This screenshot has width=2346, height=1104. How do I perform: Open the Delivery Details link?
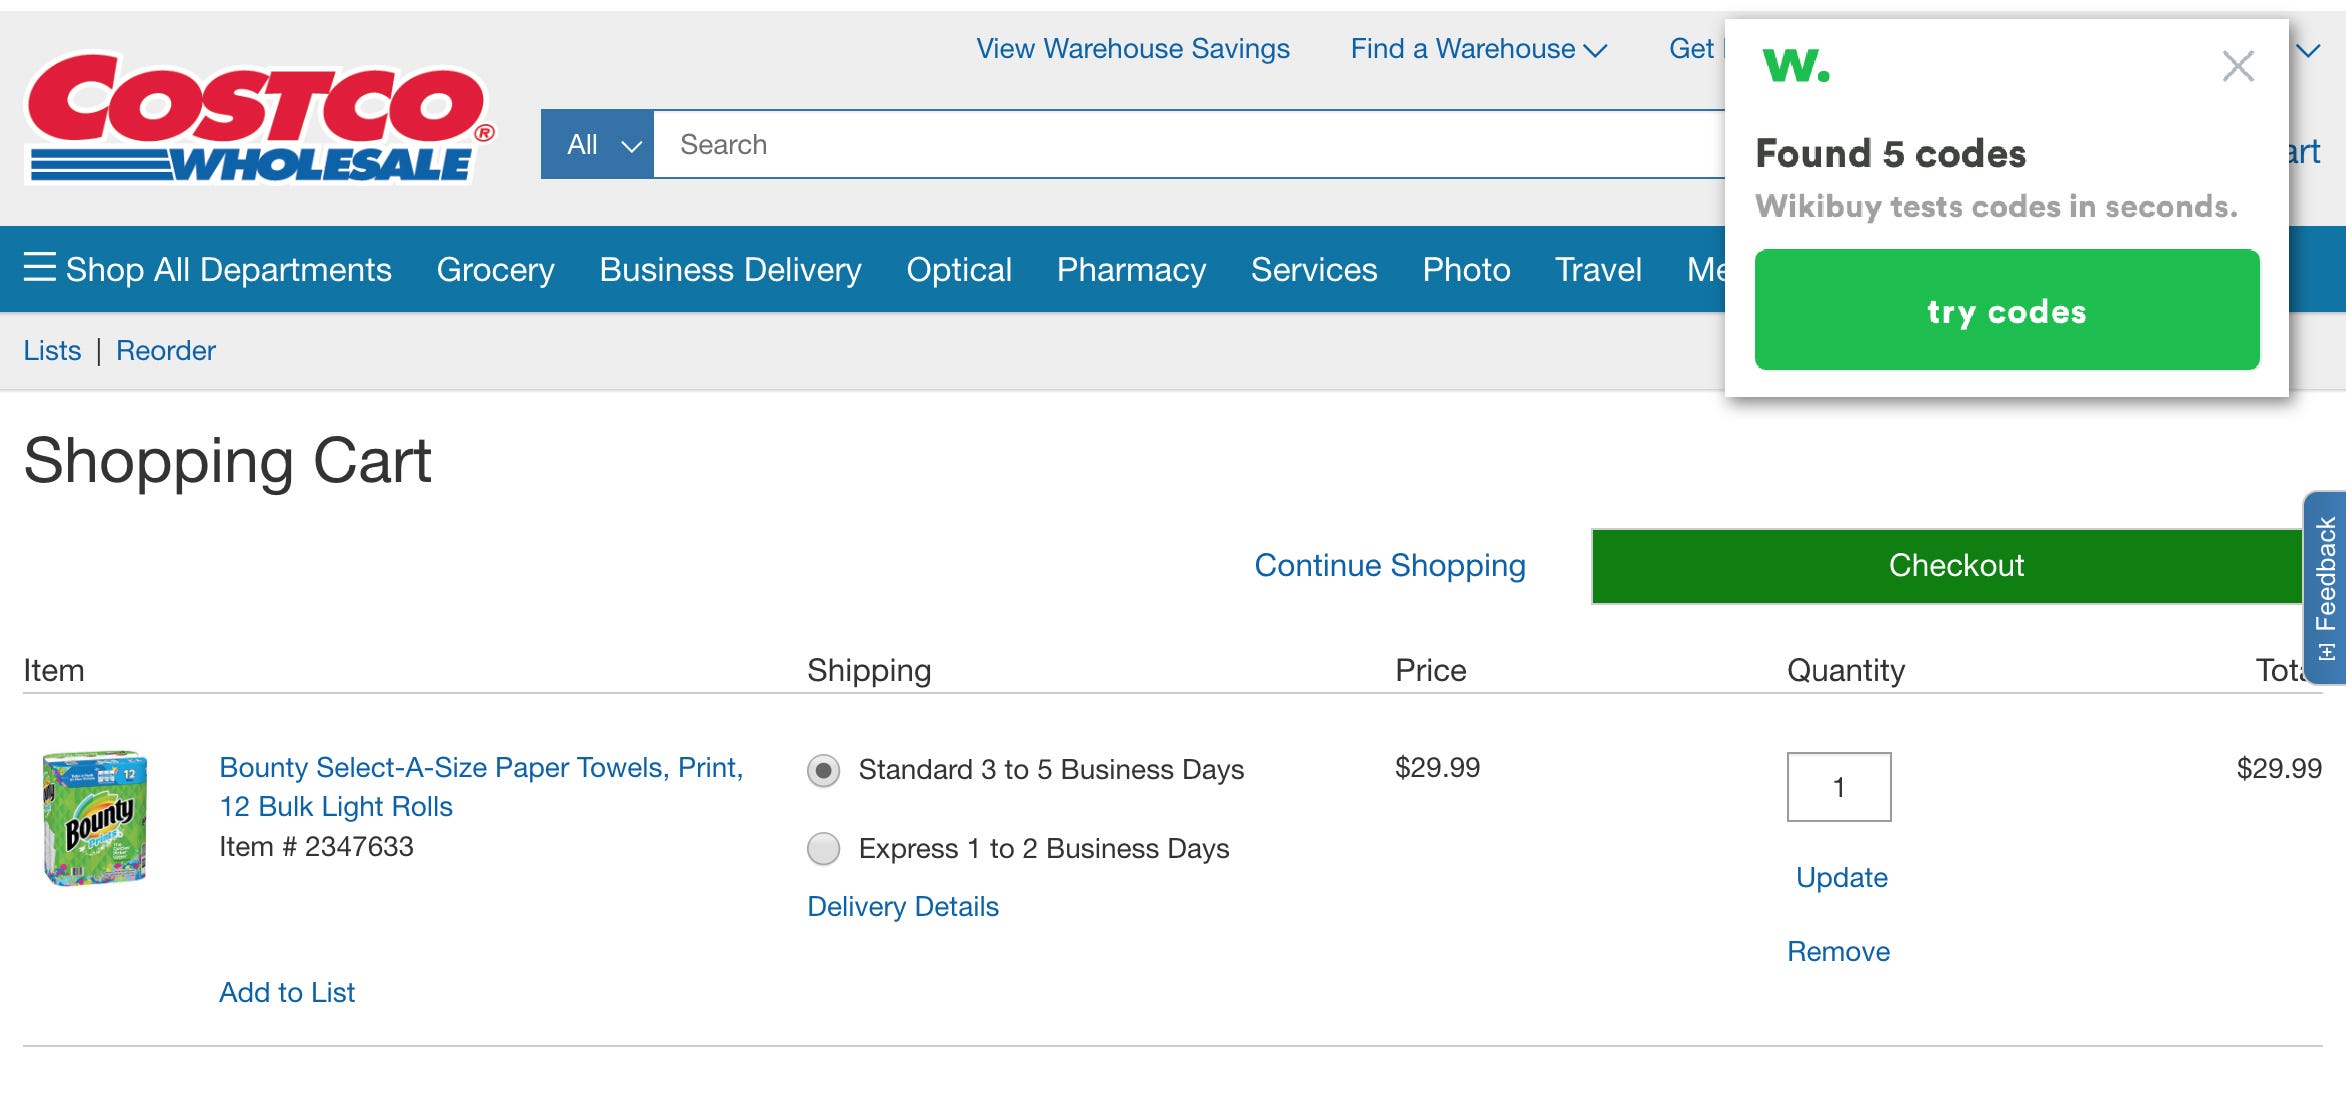pyautogui.click(x=903, y=906)
